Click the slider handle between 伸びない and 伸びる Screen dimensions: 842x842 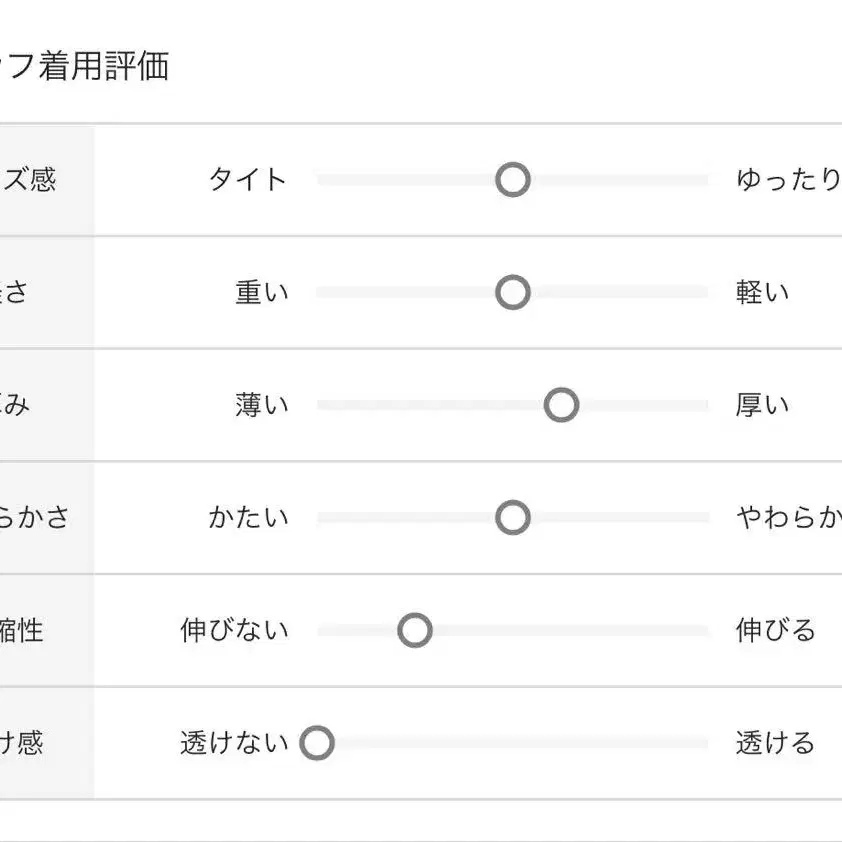tap(415, 631)
